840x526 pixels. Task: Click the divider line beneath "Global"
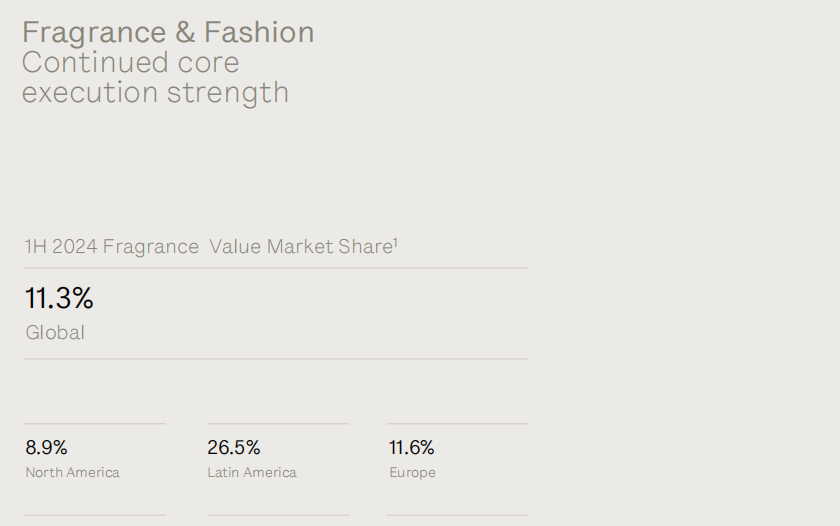276,358
